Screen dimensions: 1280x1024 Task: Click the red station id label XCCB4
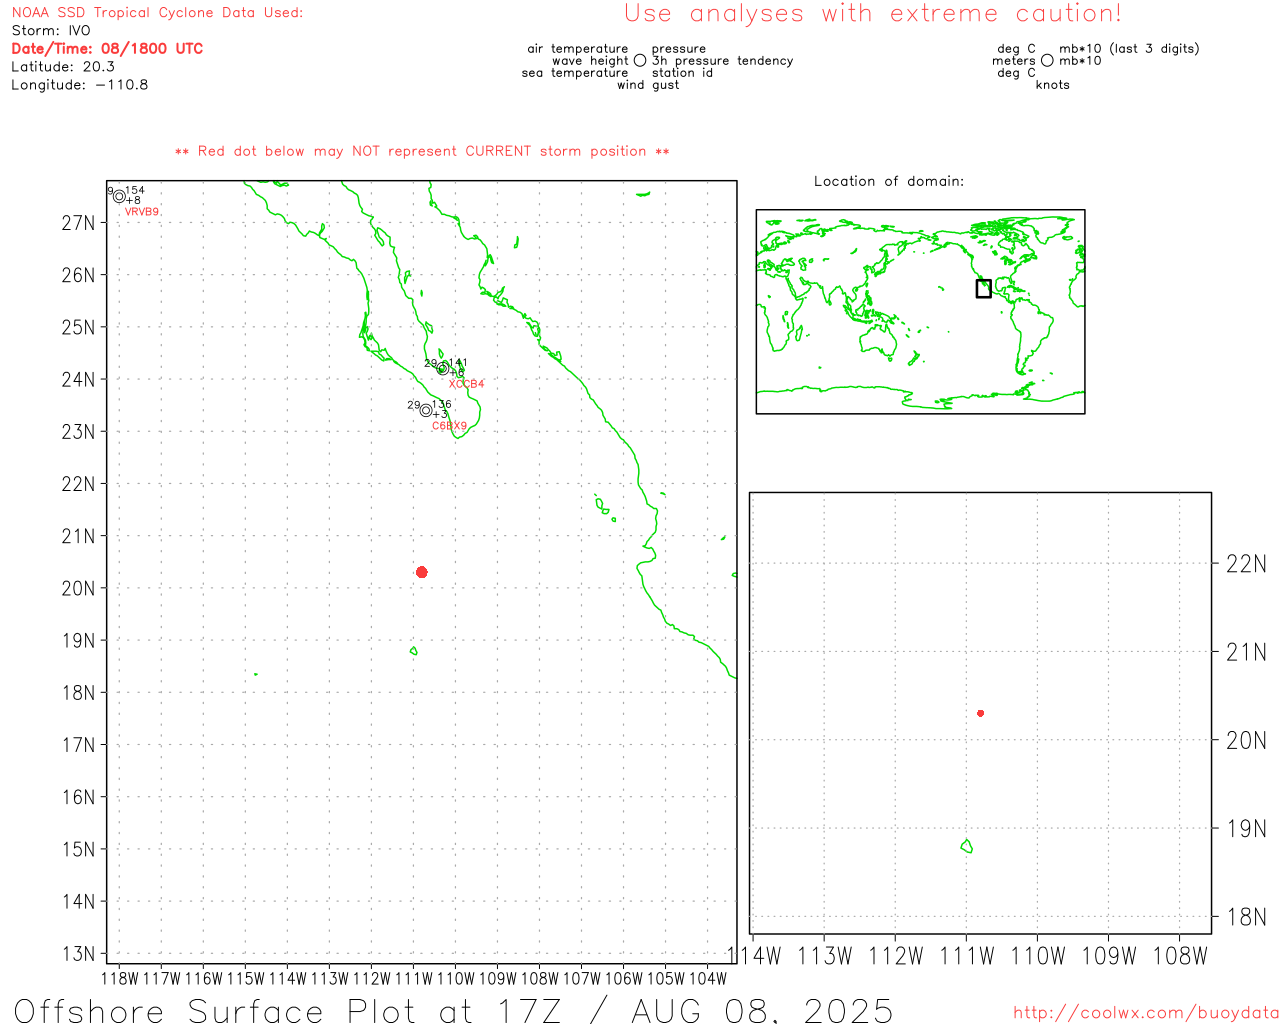point(466,384)
